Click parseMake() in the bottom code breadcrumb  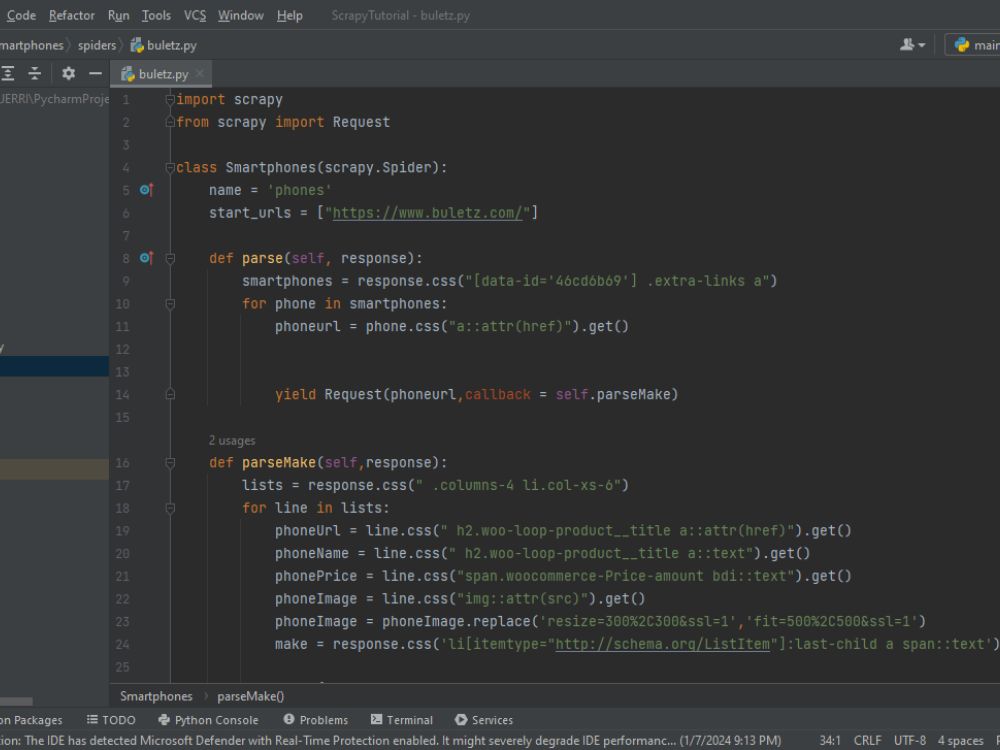pyautogui.click(x=251, y=696)
